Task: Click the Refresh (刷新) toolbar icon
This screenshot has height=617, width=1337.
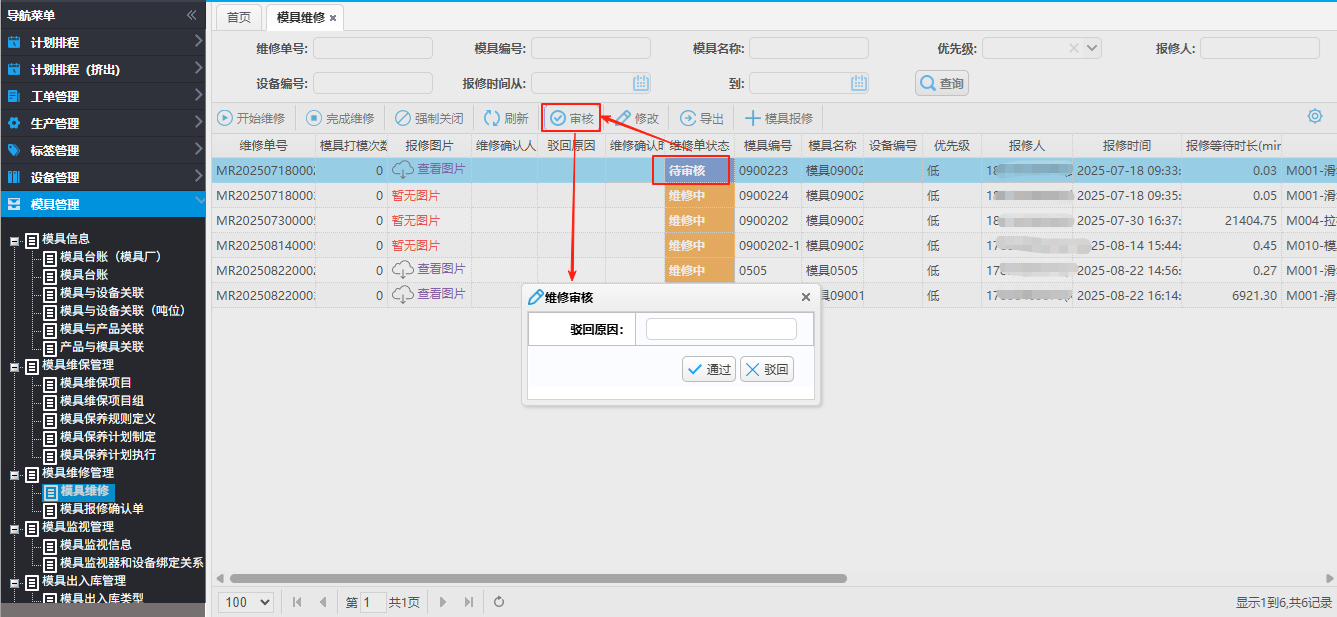Action: 492,118
